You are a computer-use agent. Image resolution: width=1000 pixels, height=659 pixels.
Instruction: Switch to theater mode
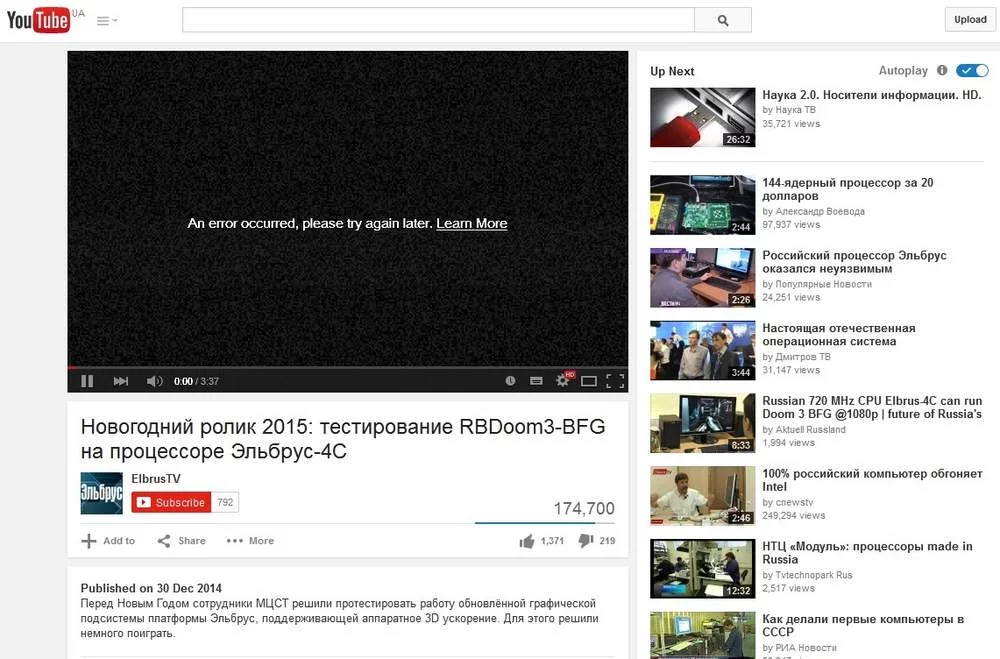589,381
